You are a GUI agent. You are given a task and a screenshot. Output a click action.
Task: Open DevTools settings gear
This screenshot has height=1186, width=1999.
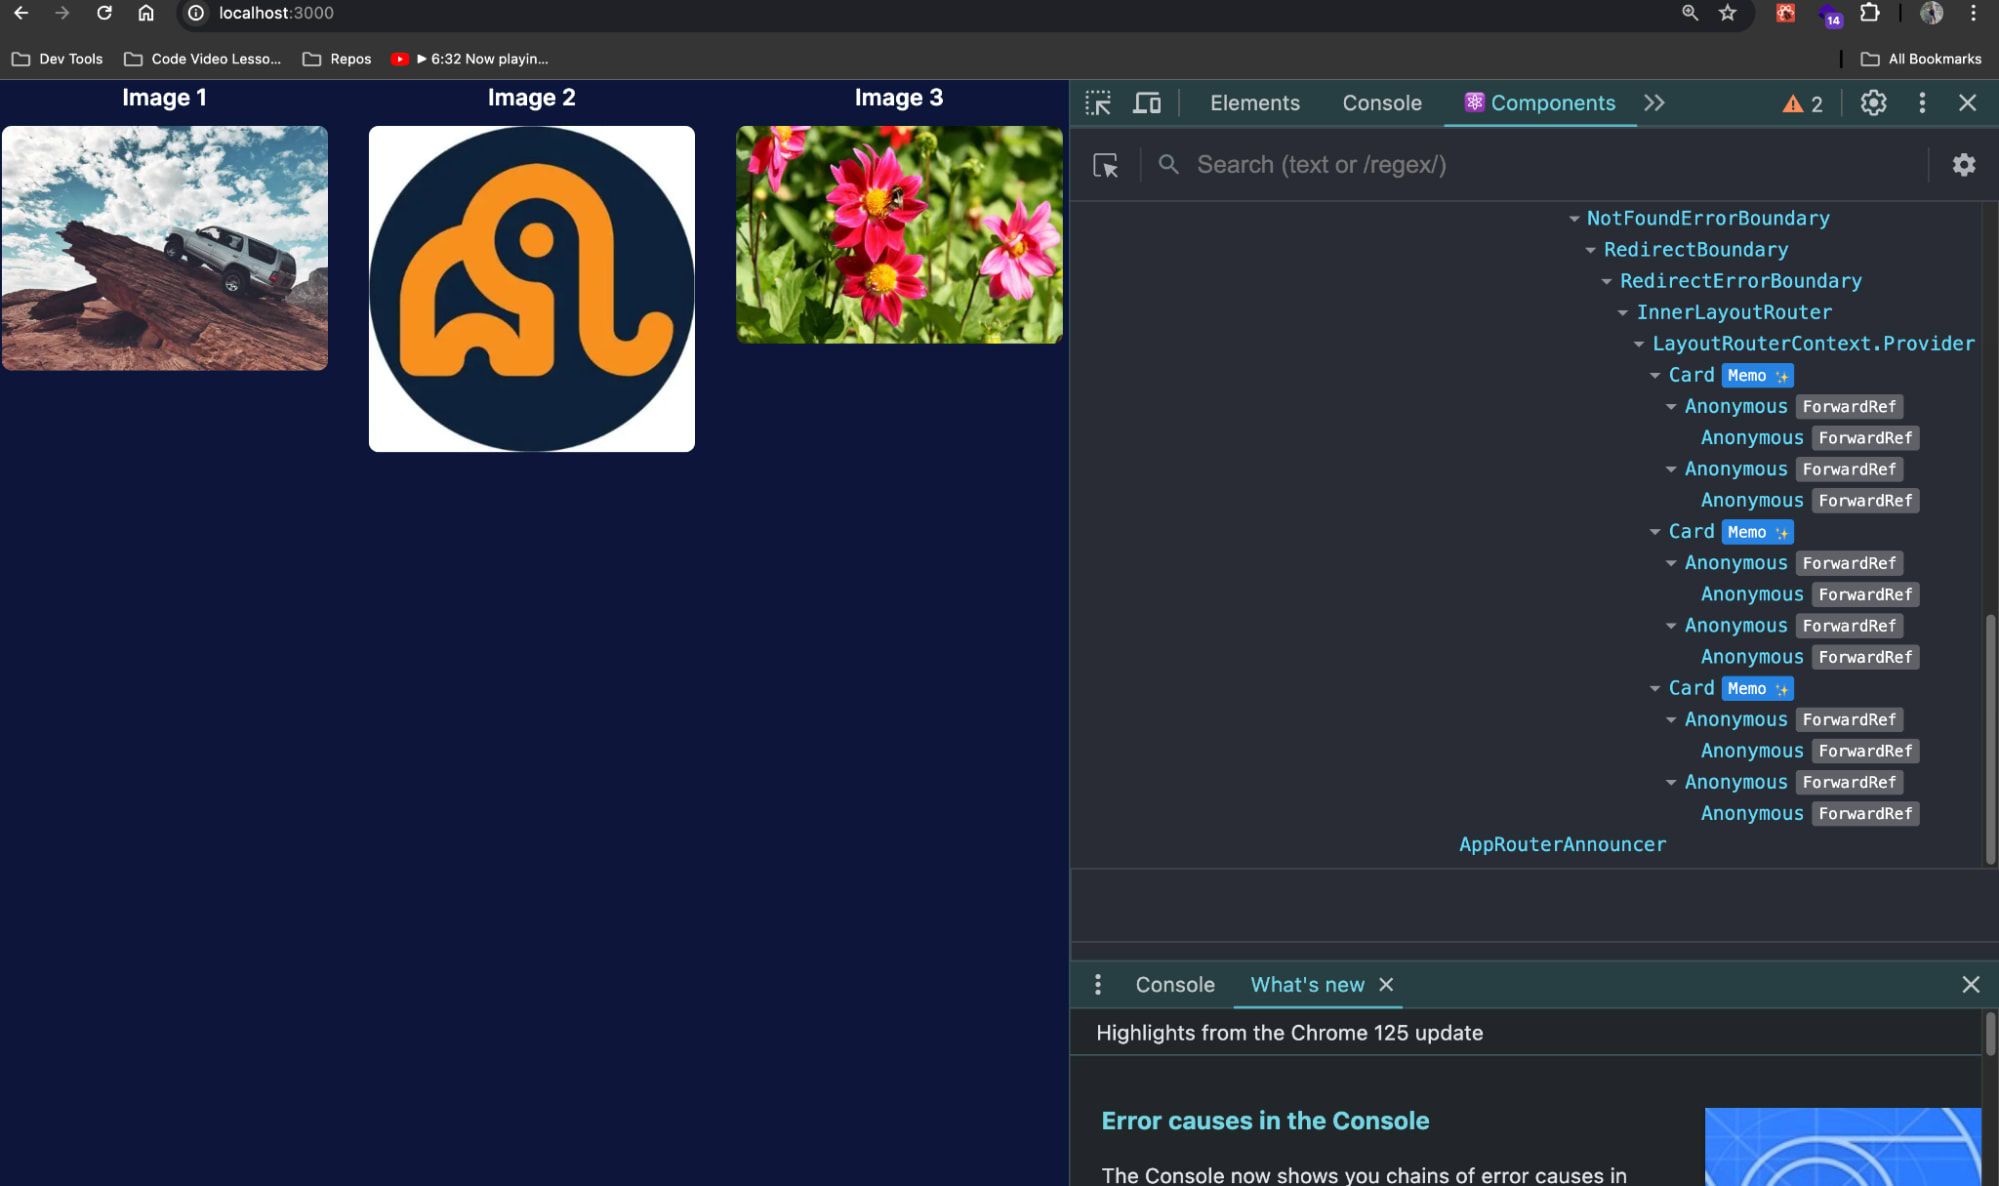click(1873, 103)
